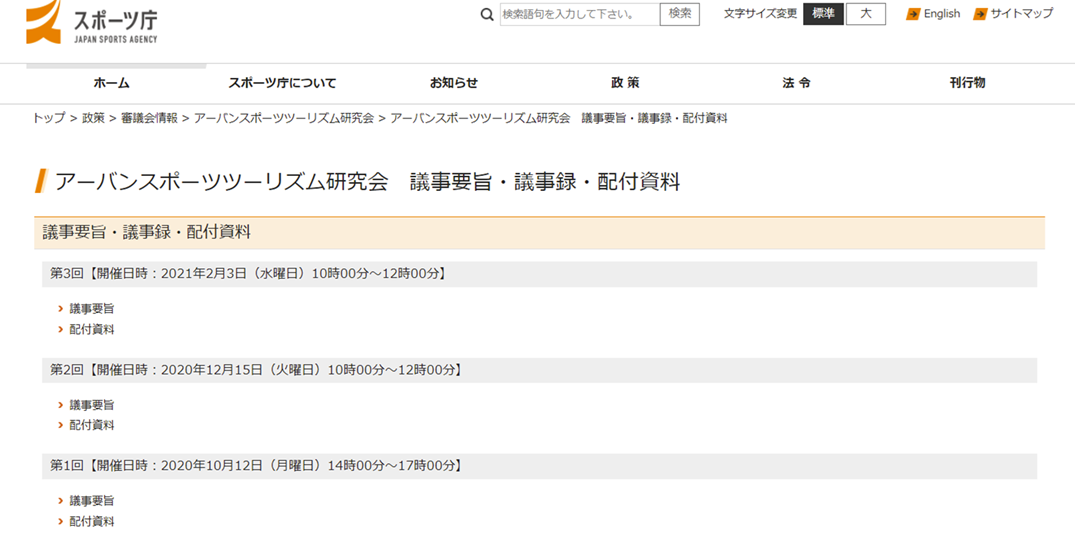Image resolution: width=1075 pixels, height=538 pixels.
Task: Go to 政策 in the breadcrumb
Action: 93,119
